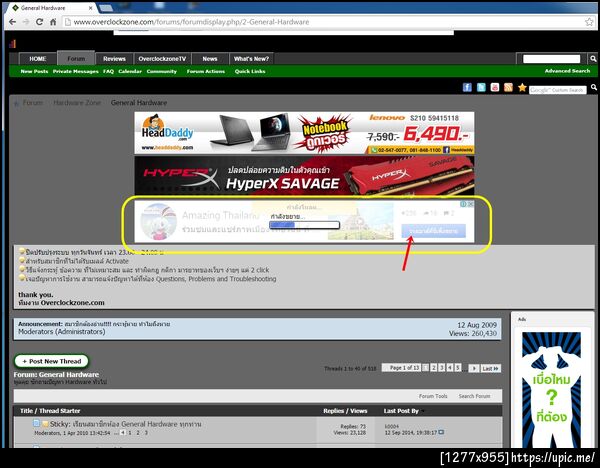Open Advanced Search link
Screen dimensions: 600x468
pos(567,71)
